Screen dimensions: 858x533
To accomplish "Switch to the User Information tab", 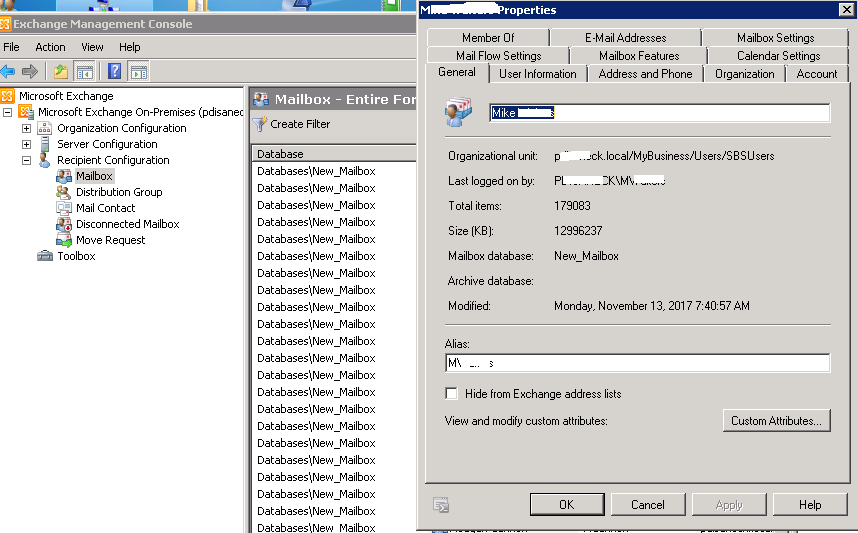I will coord(537,74).
